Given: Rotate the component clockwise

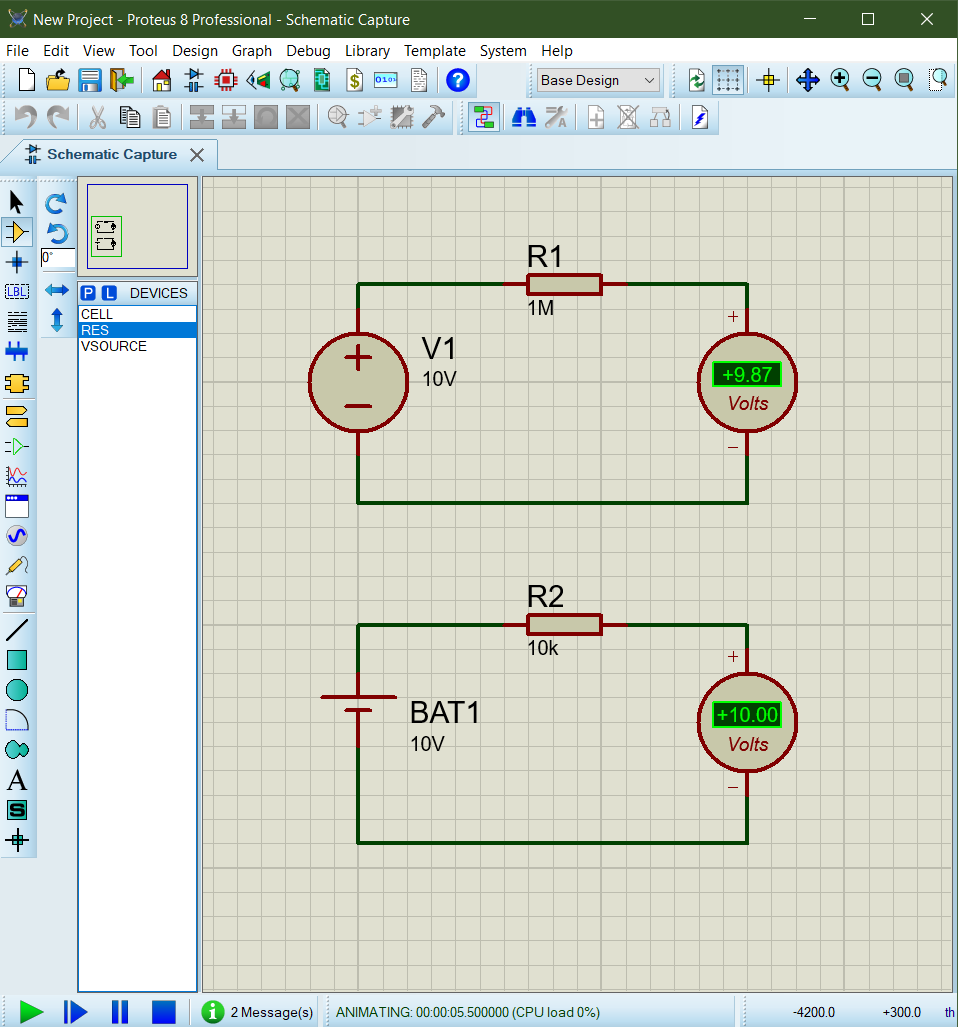Looking at the screenshot, I should pos(56,203).
